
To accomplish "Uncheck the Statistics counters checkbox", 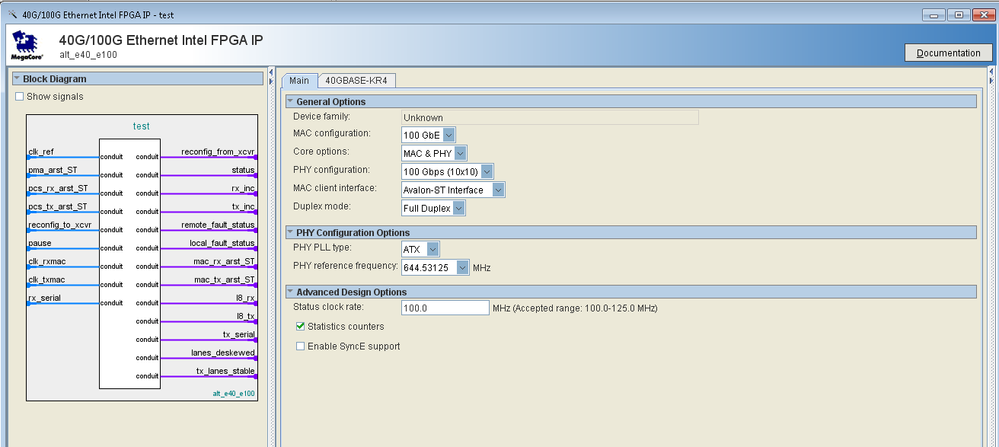I will coord(300,326).
